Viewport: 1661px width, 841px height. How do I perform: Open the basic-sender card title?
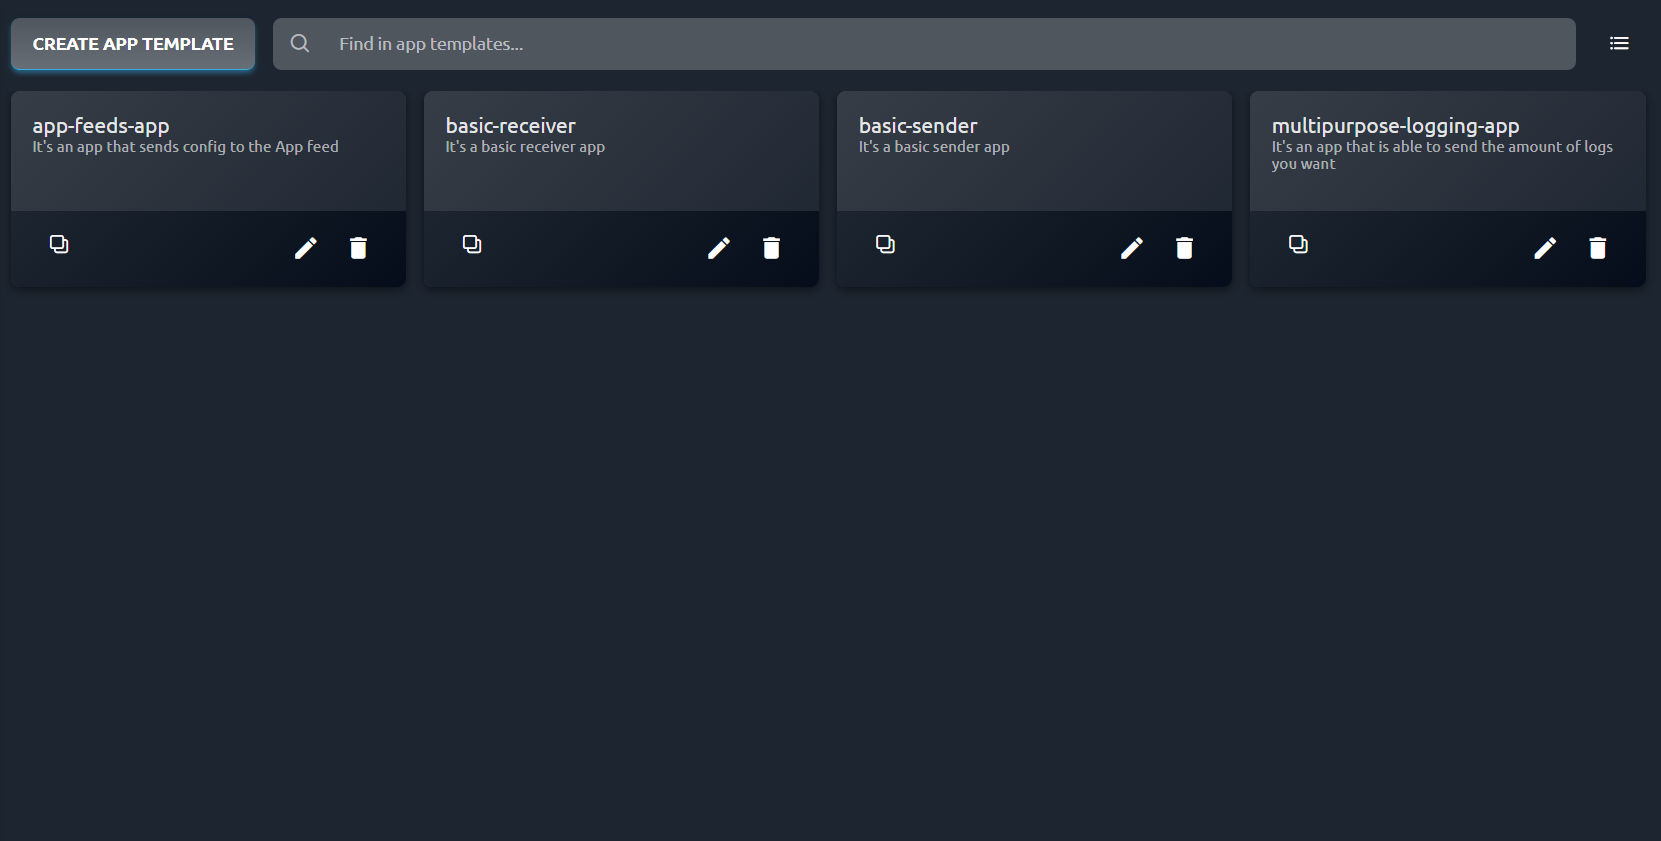pyautogui.click(x=918, y=126)
